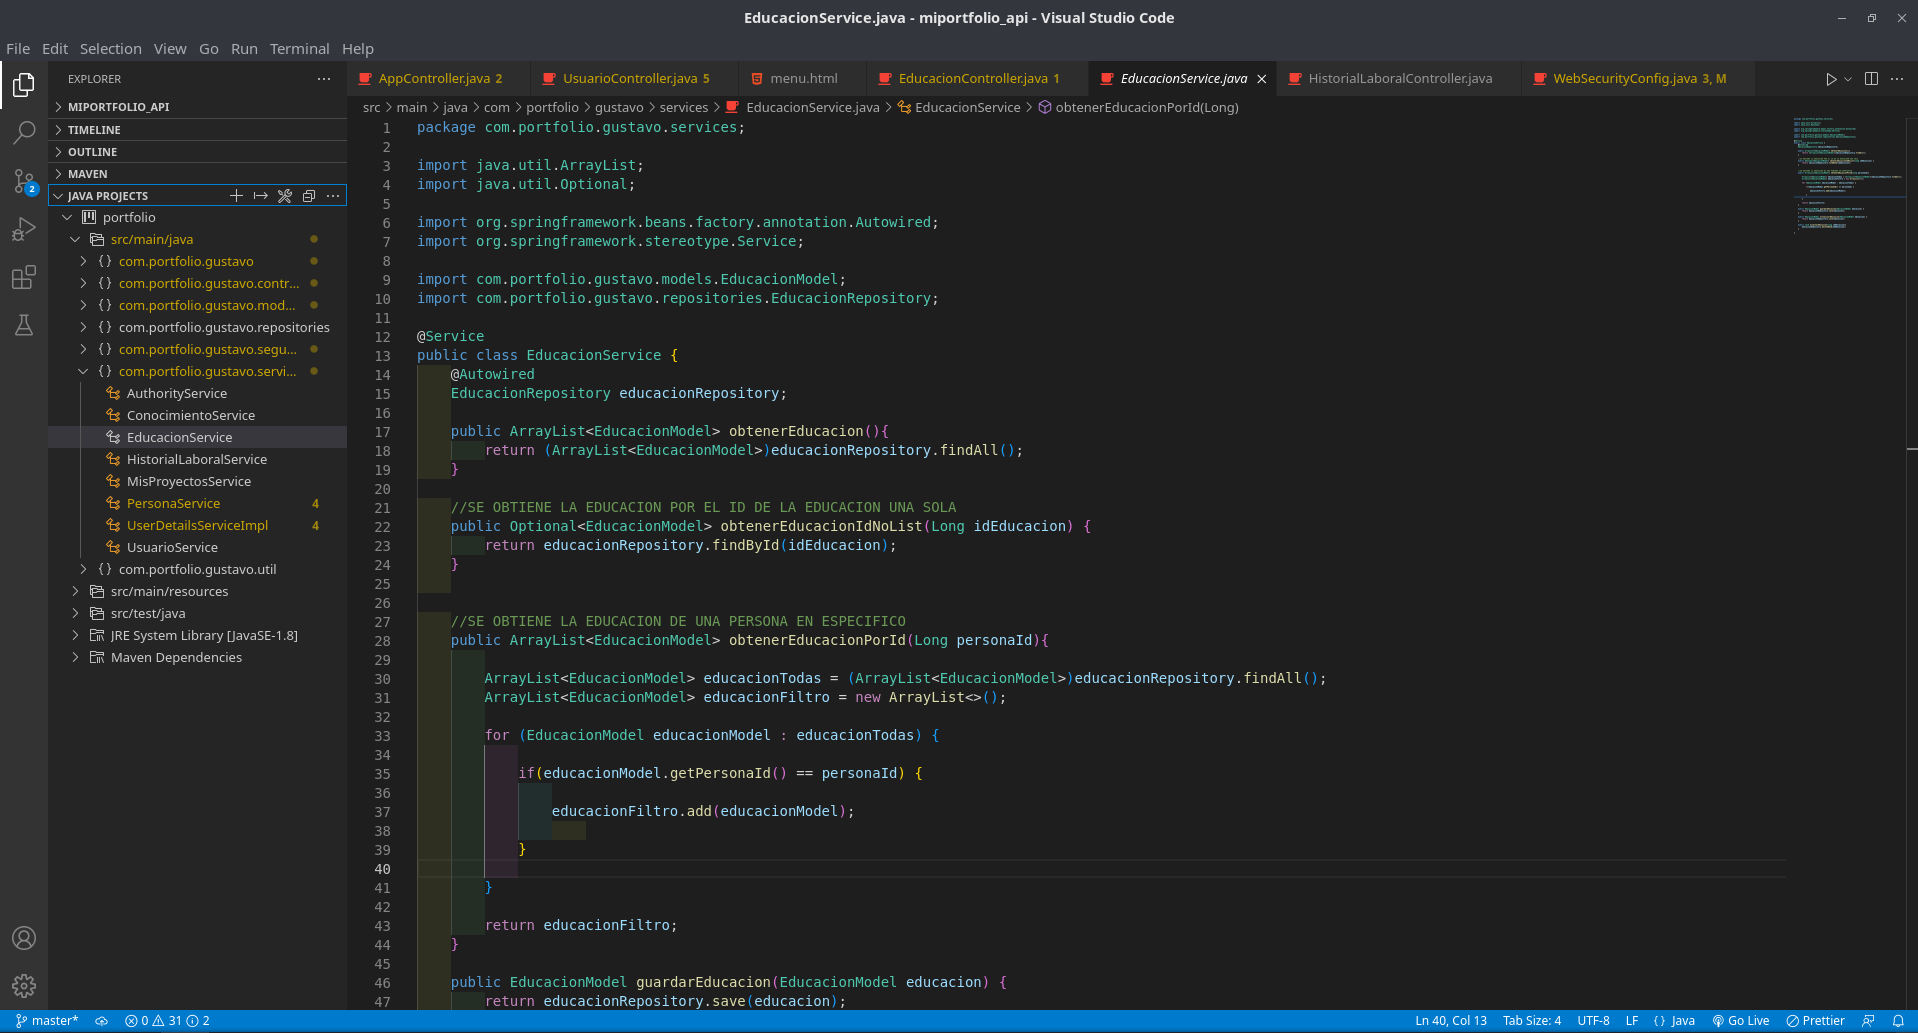The width and height of the screenshot is (1918, 1033).
Task: Expand the com.portfolio.gustavo.util package
Action: pos(197,570)
